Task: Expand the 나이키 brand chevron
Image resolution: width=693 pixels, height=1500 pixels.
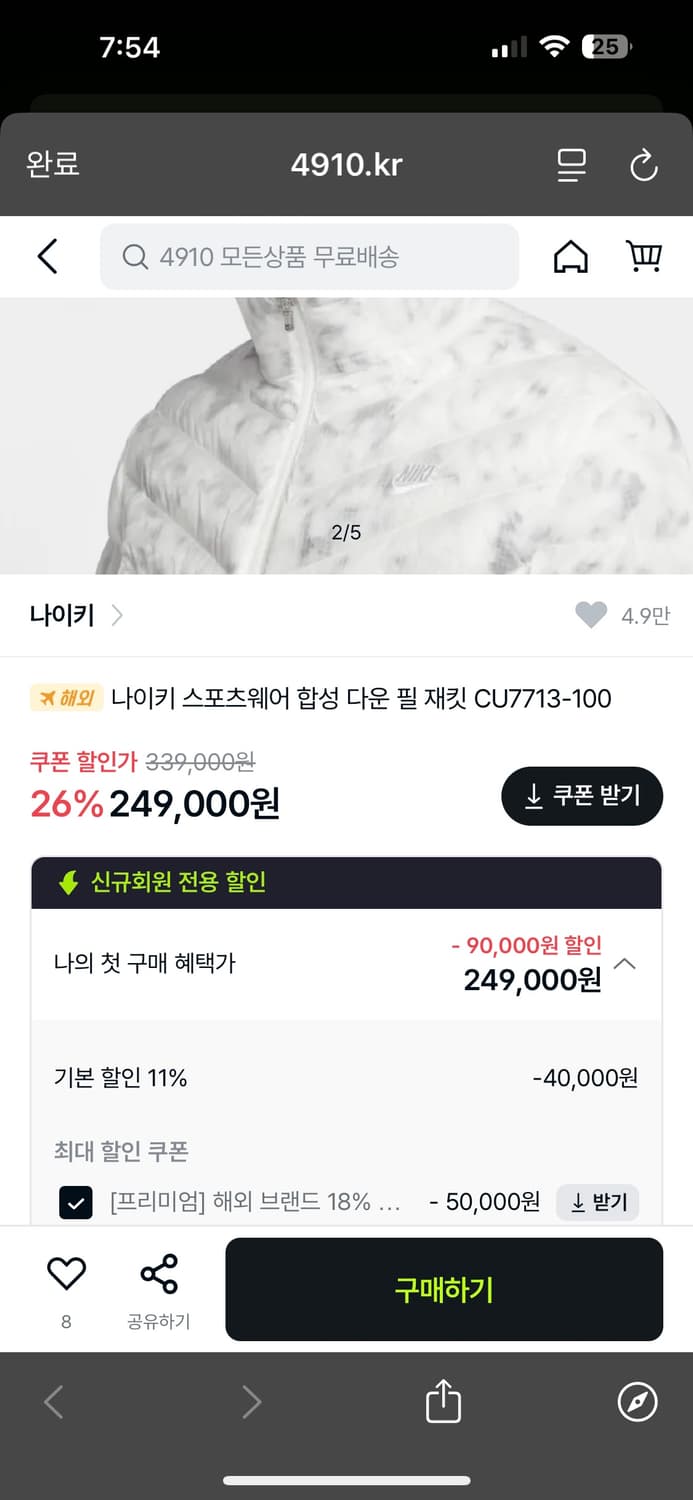Action: click(117, 616)
